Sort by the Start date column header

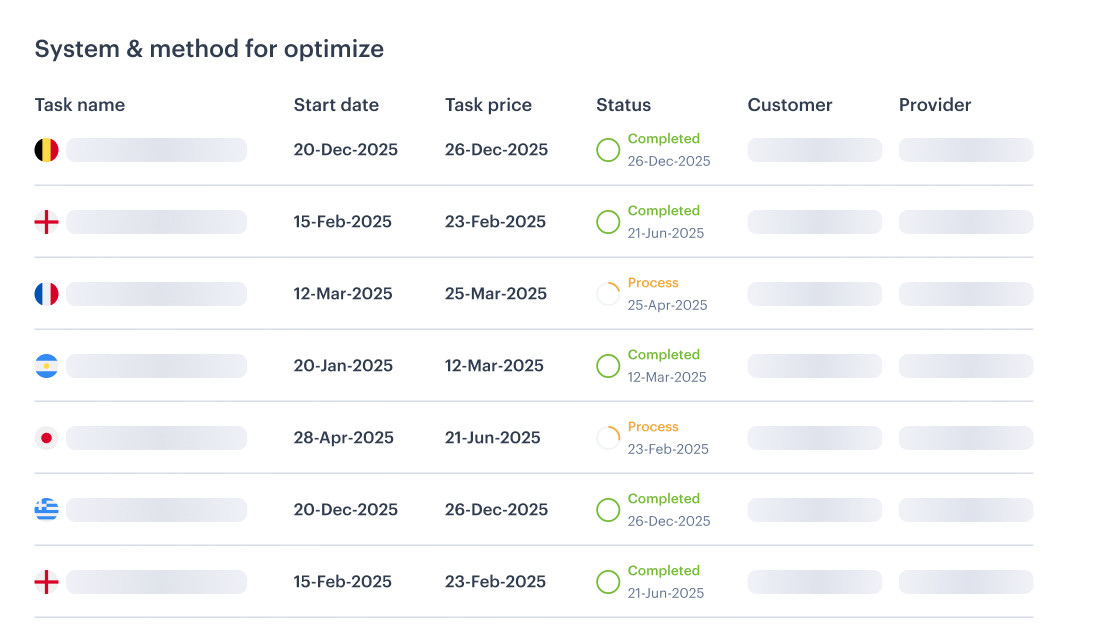pos(336,105)
